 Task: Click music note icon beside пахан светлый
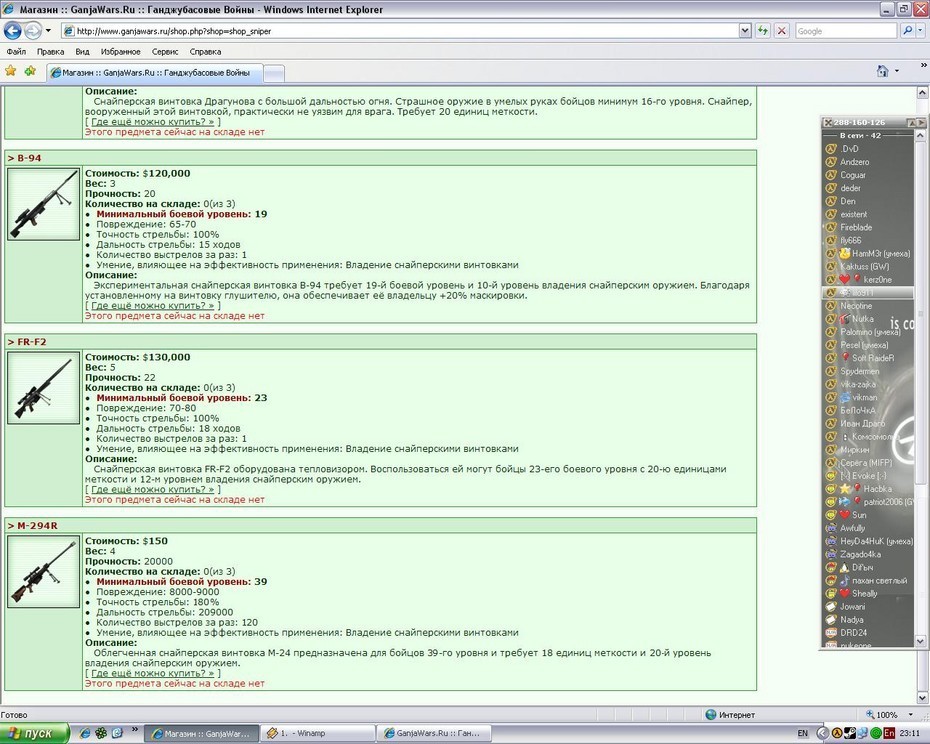845,580
